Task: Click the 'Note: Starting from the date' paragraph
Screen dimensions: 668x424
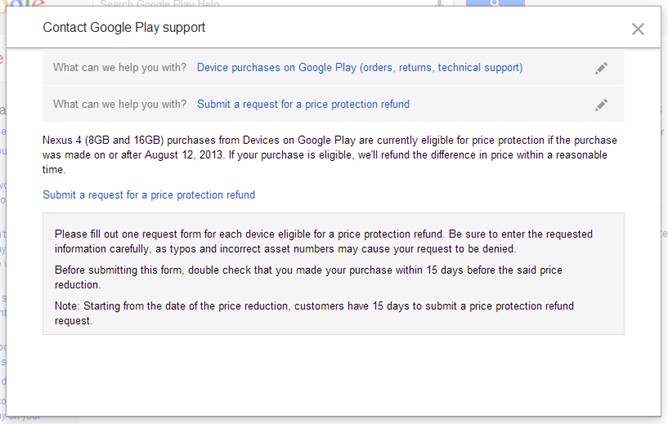Action: 314,313
